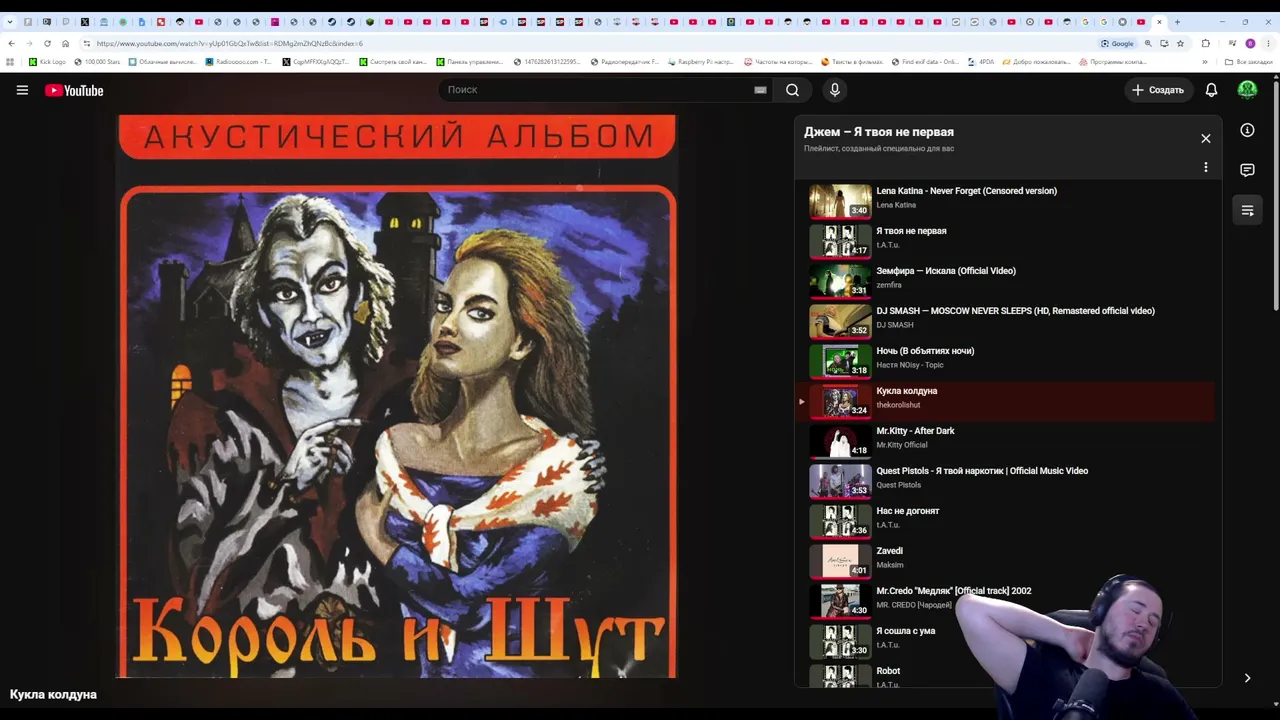This screenshot has height=720, width=1280.
Task: Go to the YouTube home logo
Action: 74,90
